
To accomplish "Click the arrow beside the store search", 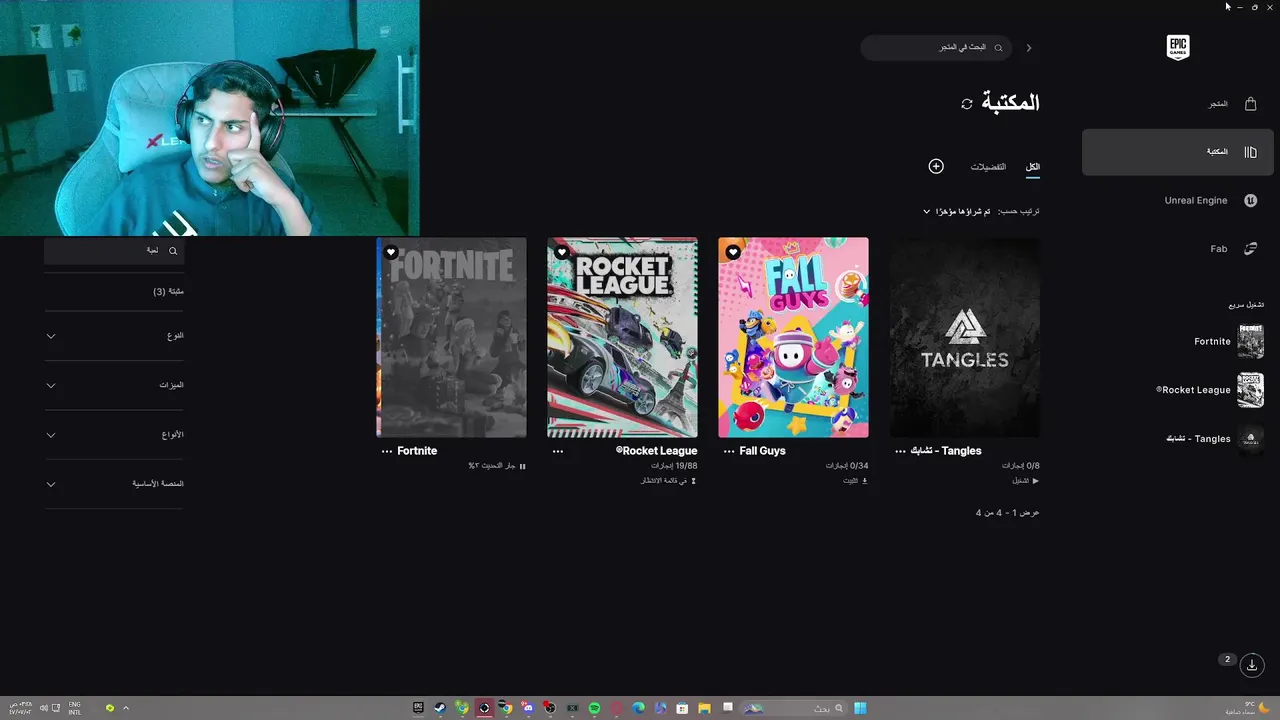I will click(x=1029, y=48).
